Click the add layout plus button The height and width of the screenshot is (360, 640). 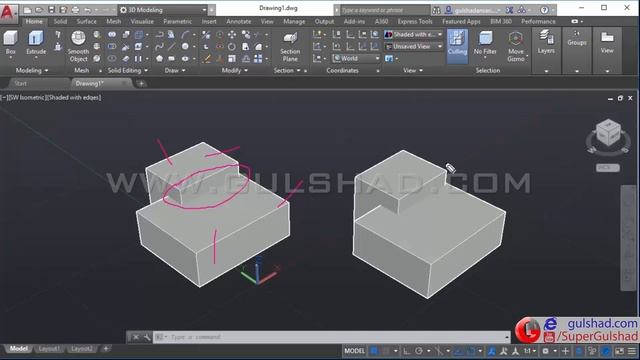[106, 349]
